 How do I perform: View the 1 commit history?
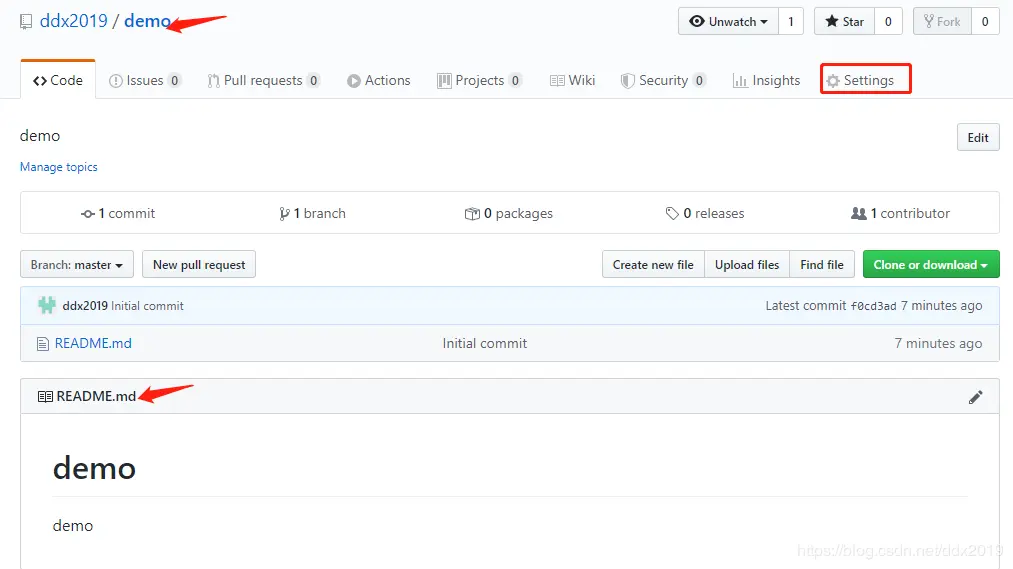click(x=118, y=213)
